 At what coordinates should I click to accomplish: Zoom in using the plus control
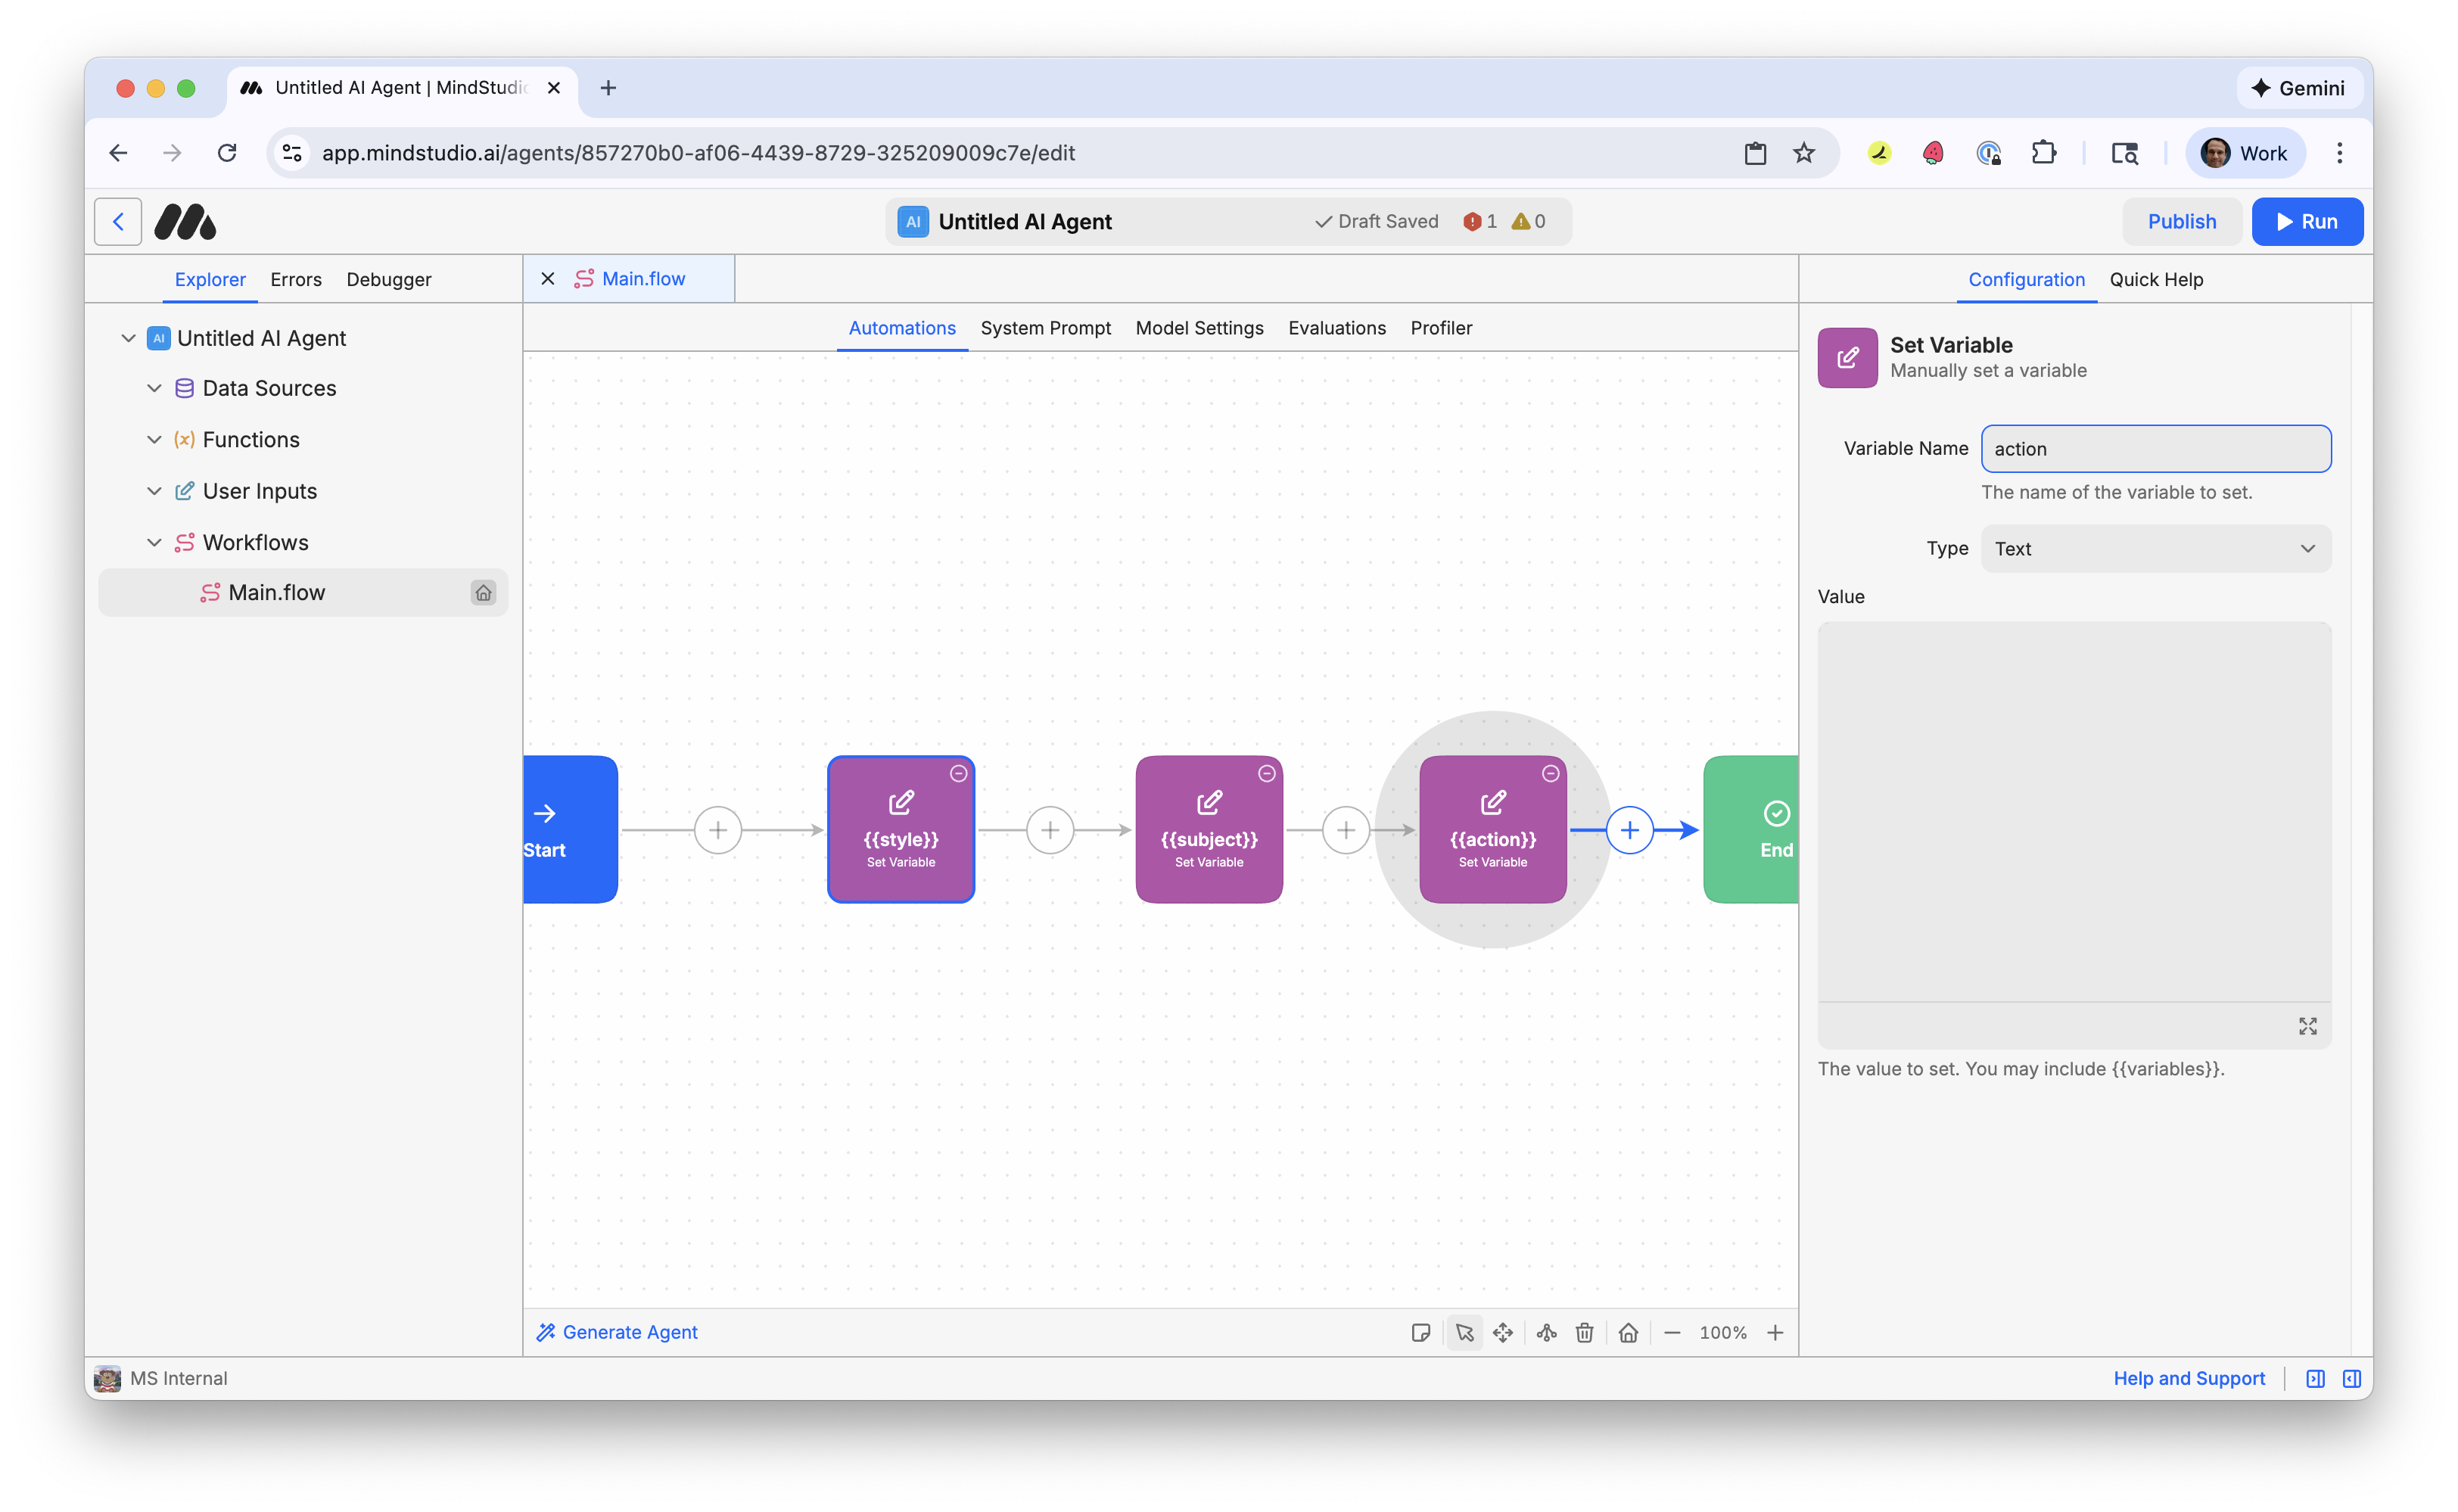click(1777, 1332)
